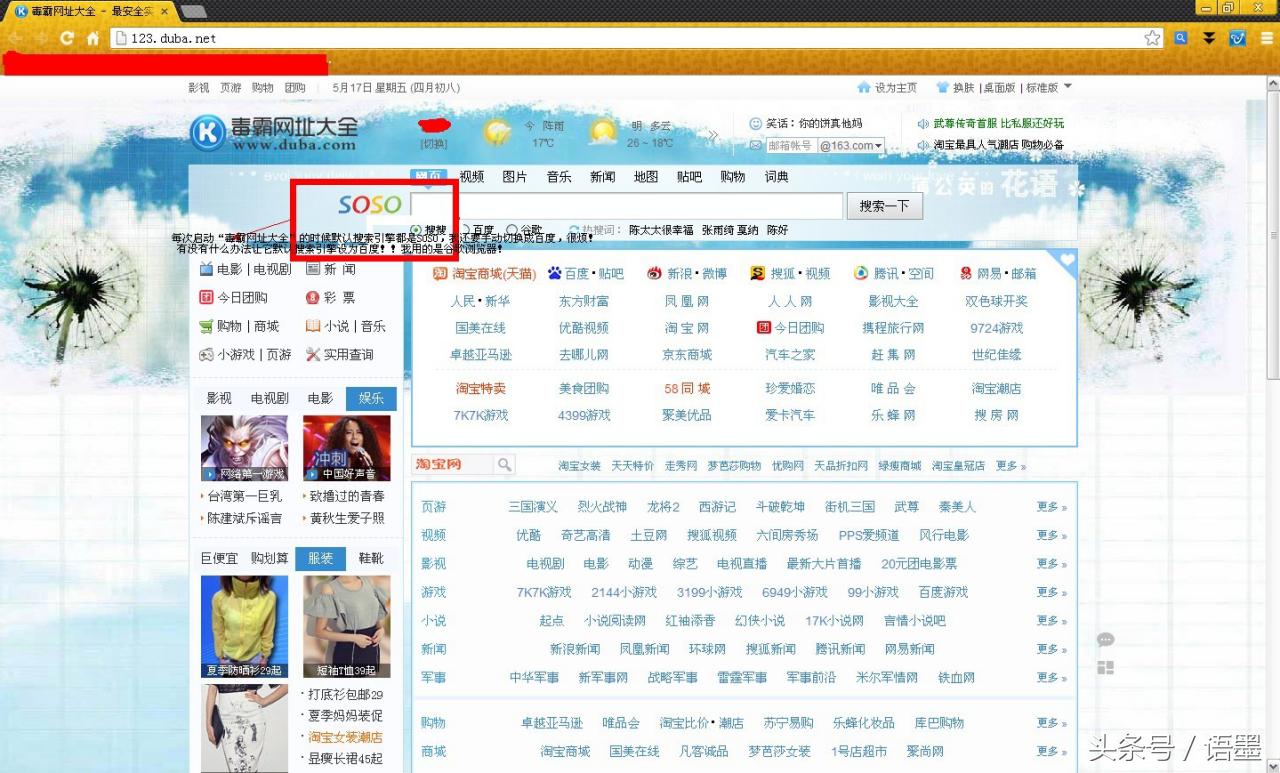Select the 电影|电视剧 TV icon in sidebar
Viewport: 1280px width, 773px height.
[207, 269]
